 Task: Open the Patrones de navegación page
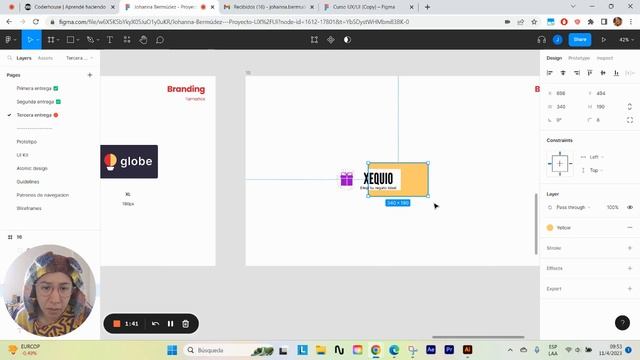pyautogui.click(x=42, y=195)
